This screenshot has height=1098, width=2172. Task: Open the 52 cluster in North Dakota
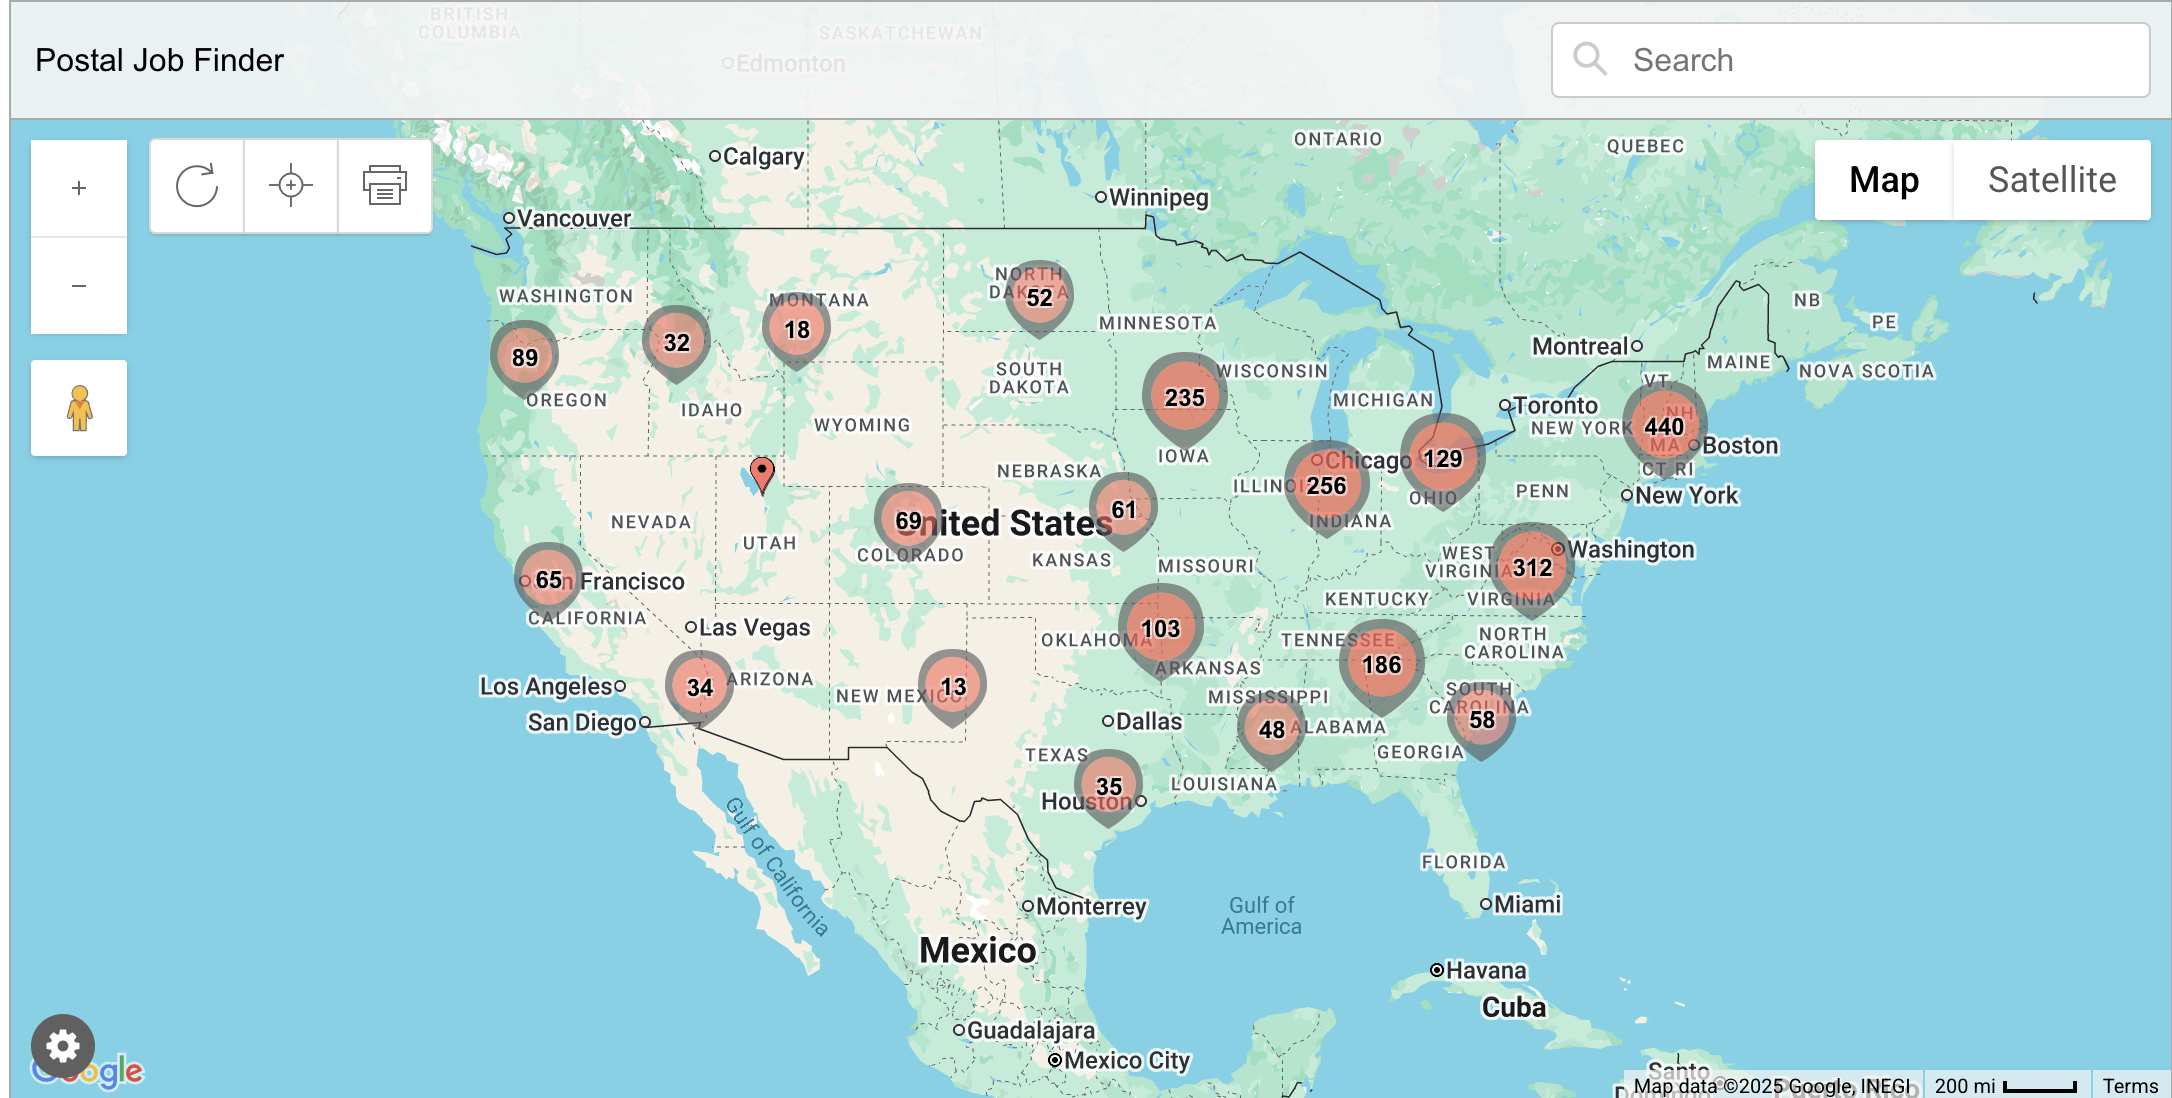tap(1039, 298)
